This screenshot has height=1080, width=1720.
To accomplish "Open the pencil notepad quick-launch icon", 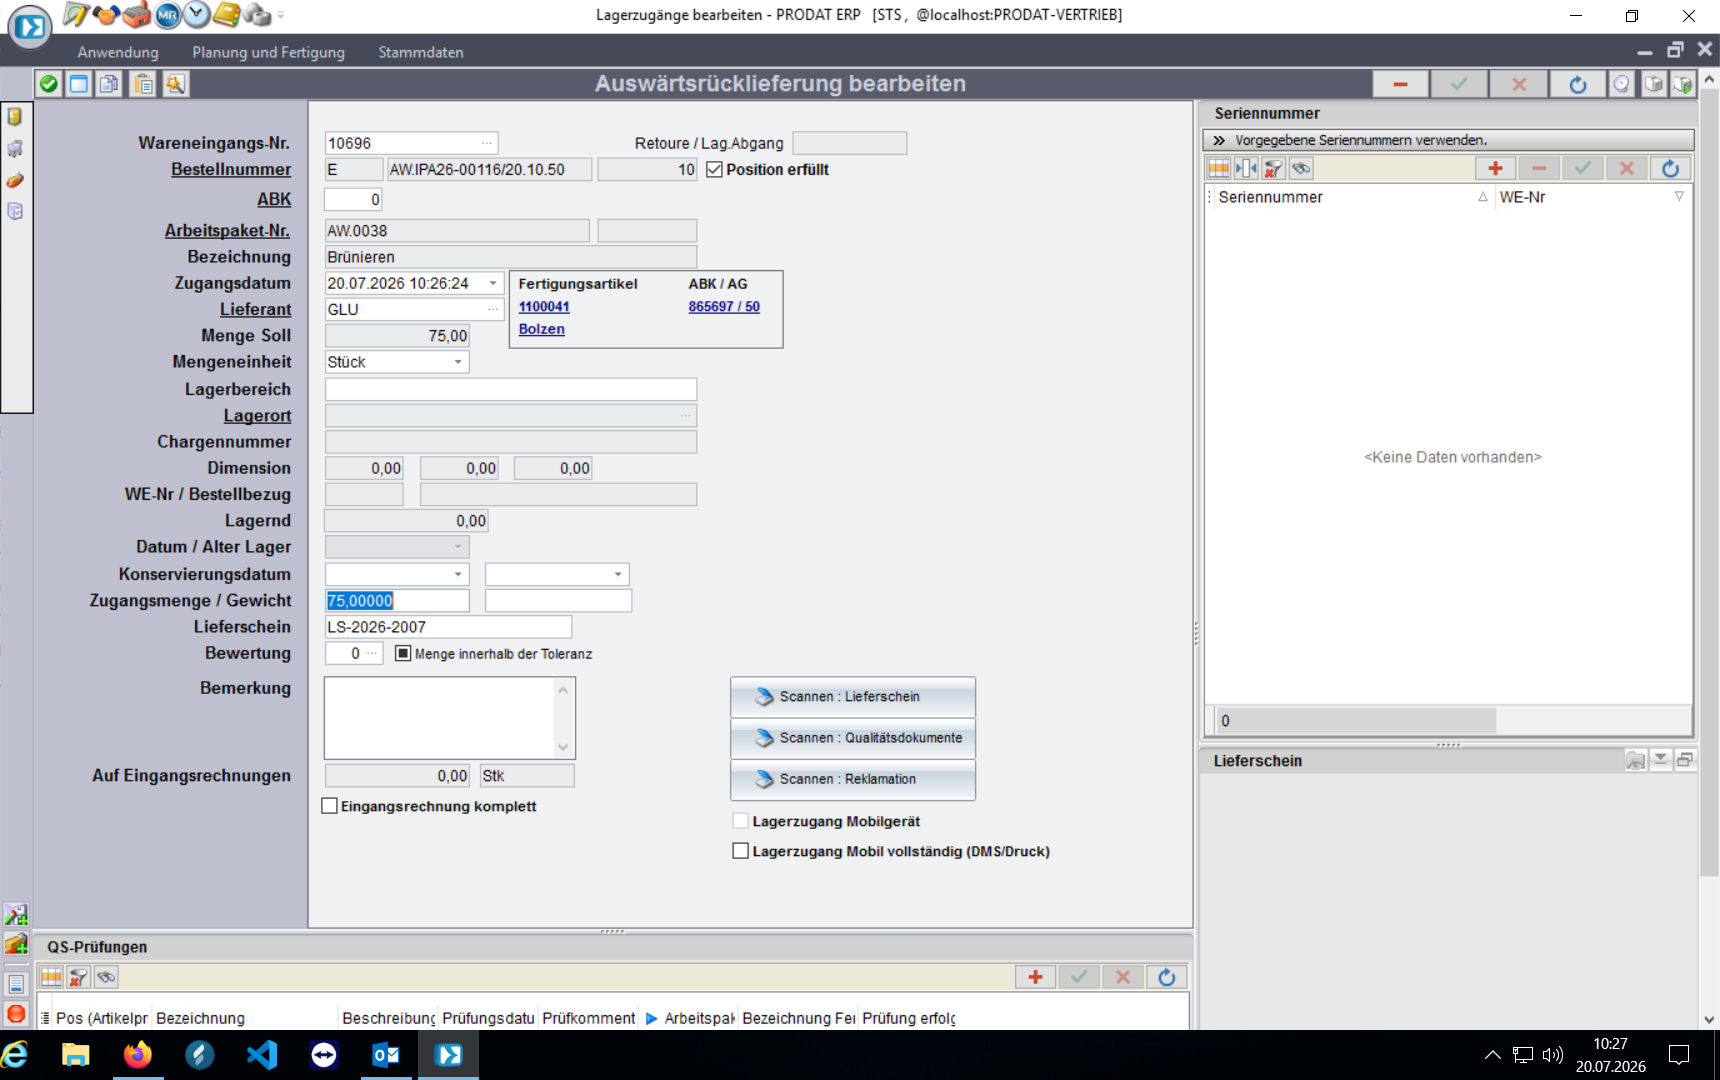I will [76, 14].
